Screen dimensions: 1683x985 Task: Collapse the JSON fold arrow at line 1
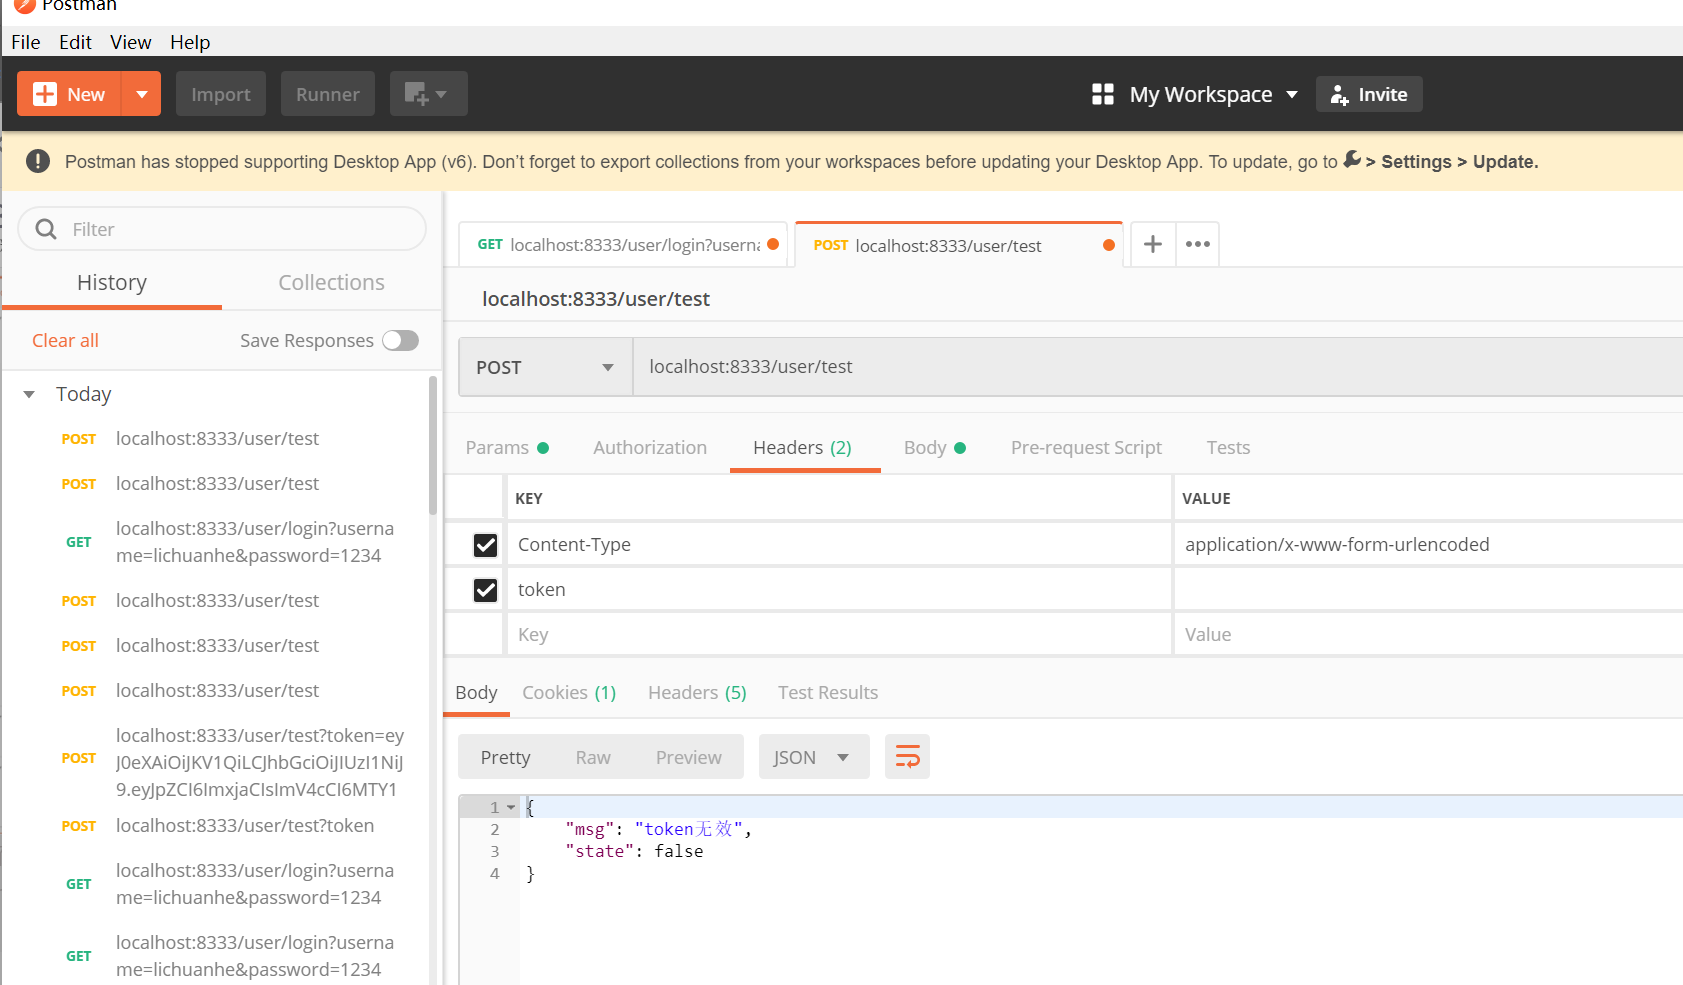511,807
